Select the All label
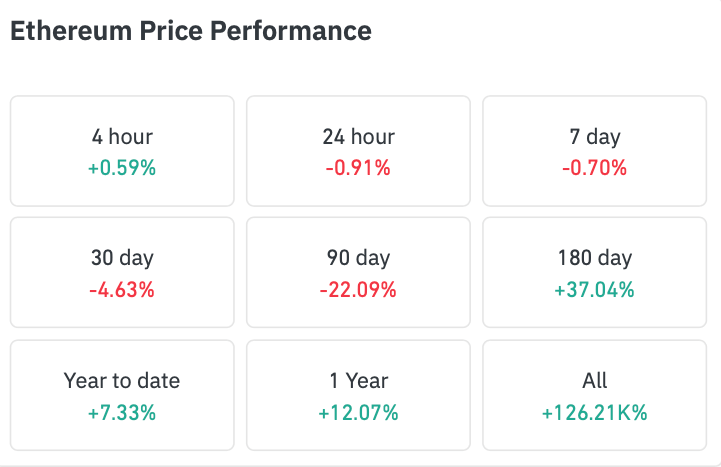 pyautogui.click(x=594, y=380)
